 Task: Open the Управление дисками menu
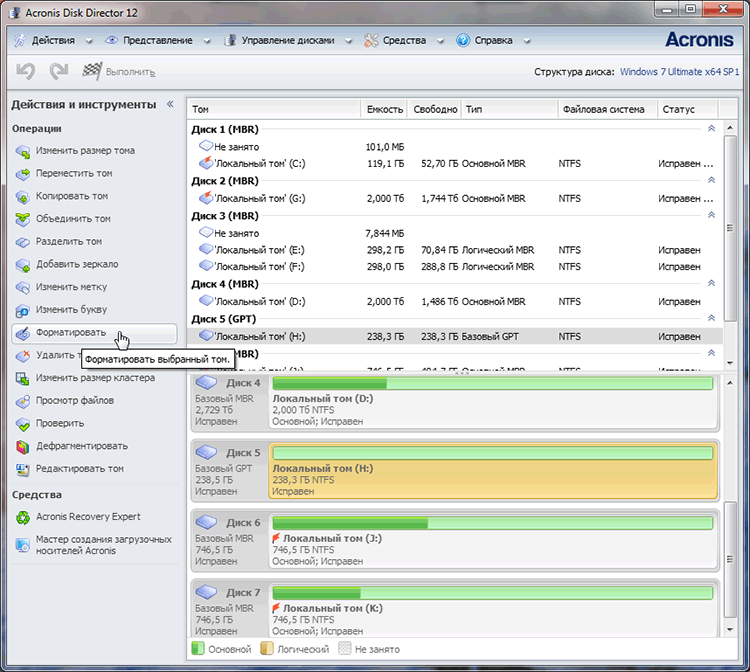pos(287,41)
